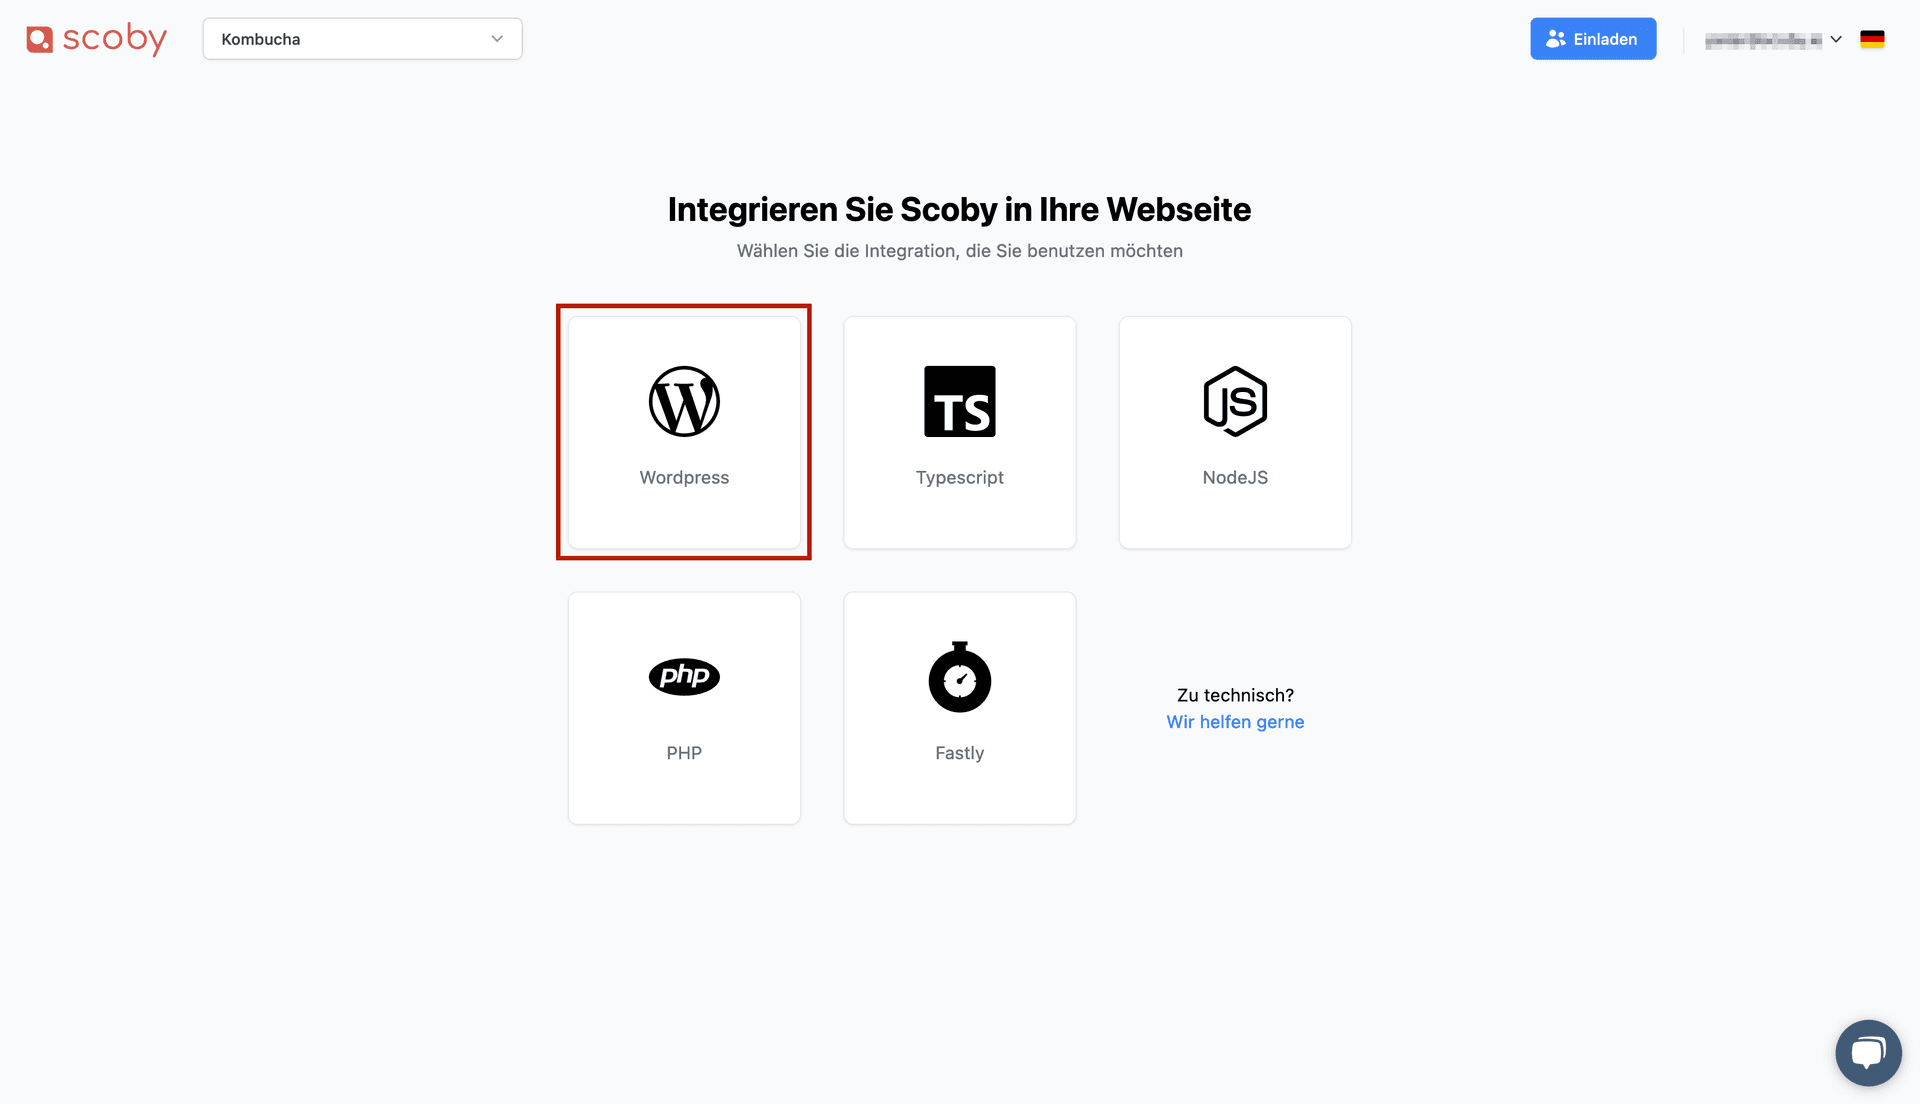Pick the PHP integration
1920x1104 pixels.
click(x=684, y=708)
